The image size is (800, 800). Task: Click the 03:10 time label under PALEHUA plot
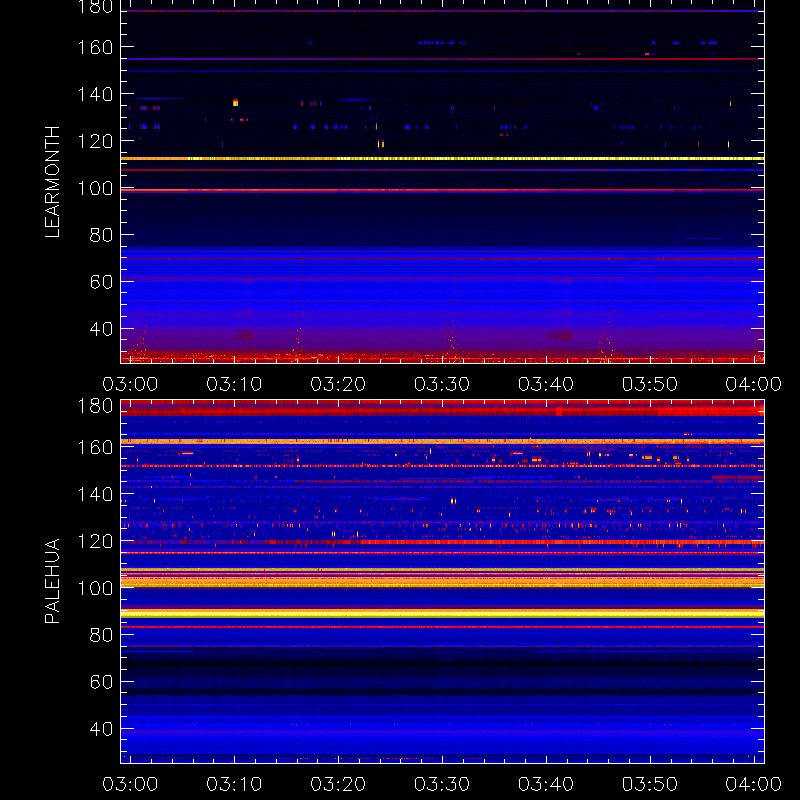pyautogui.click(x=234, y=784)
